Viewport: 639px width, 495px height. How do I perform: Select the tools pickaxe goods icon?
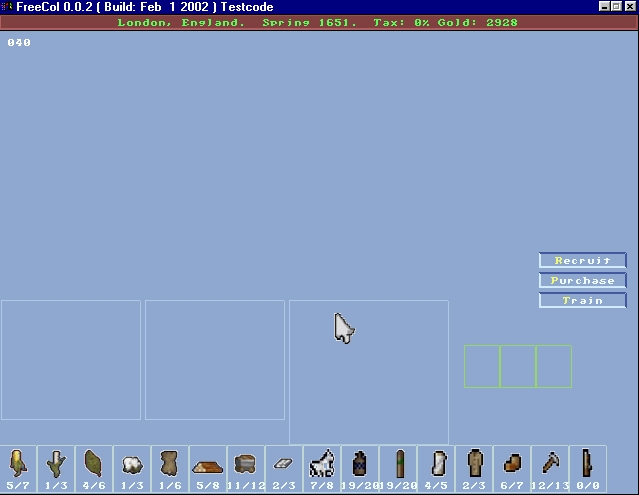[x=551, y=462]
